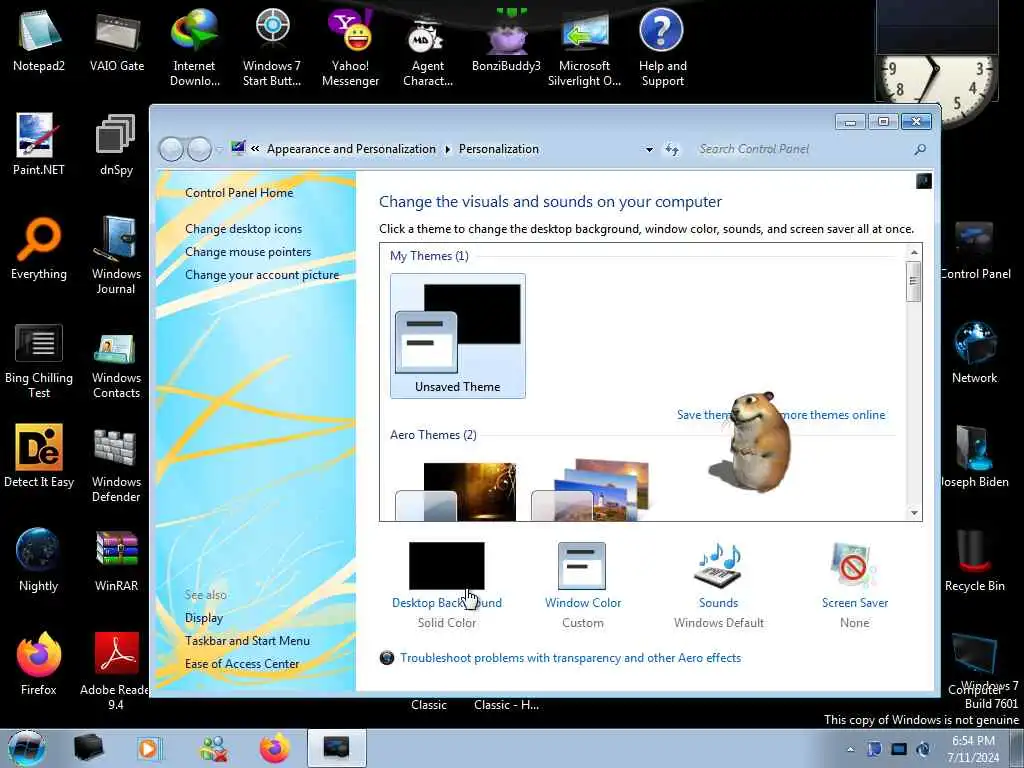The height and width of the screenshot is (768, 1024).
Task: Click Personalization breadcrumb item
Action: [499, 149]
